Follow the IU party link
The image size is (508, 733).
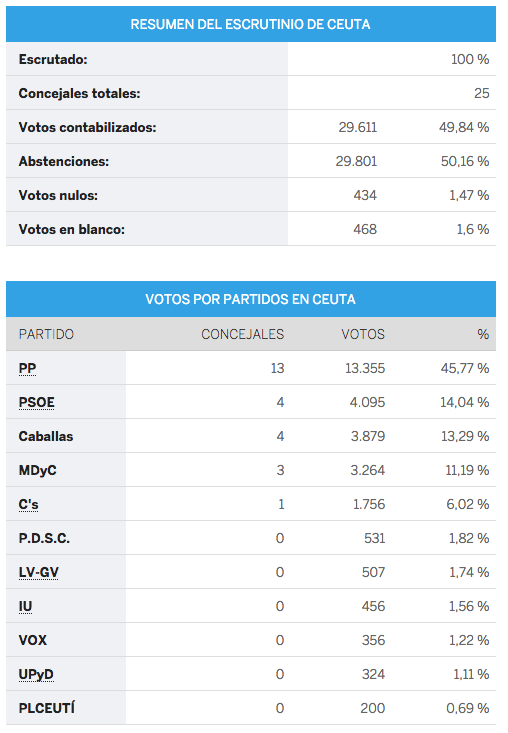point(25,606)
